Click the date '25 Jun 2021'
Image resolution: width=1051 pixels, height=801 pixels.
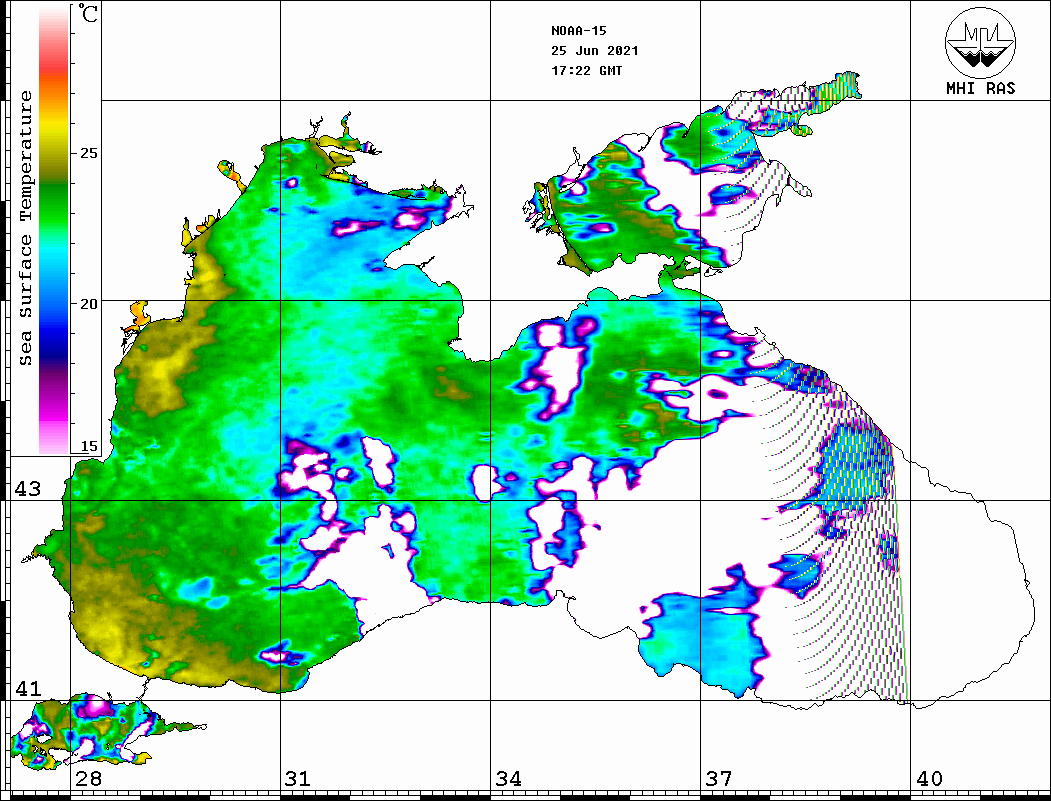[x=595, y=51]
